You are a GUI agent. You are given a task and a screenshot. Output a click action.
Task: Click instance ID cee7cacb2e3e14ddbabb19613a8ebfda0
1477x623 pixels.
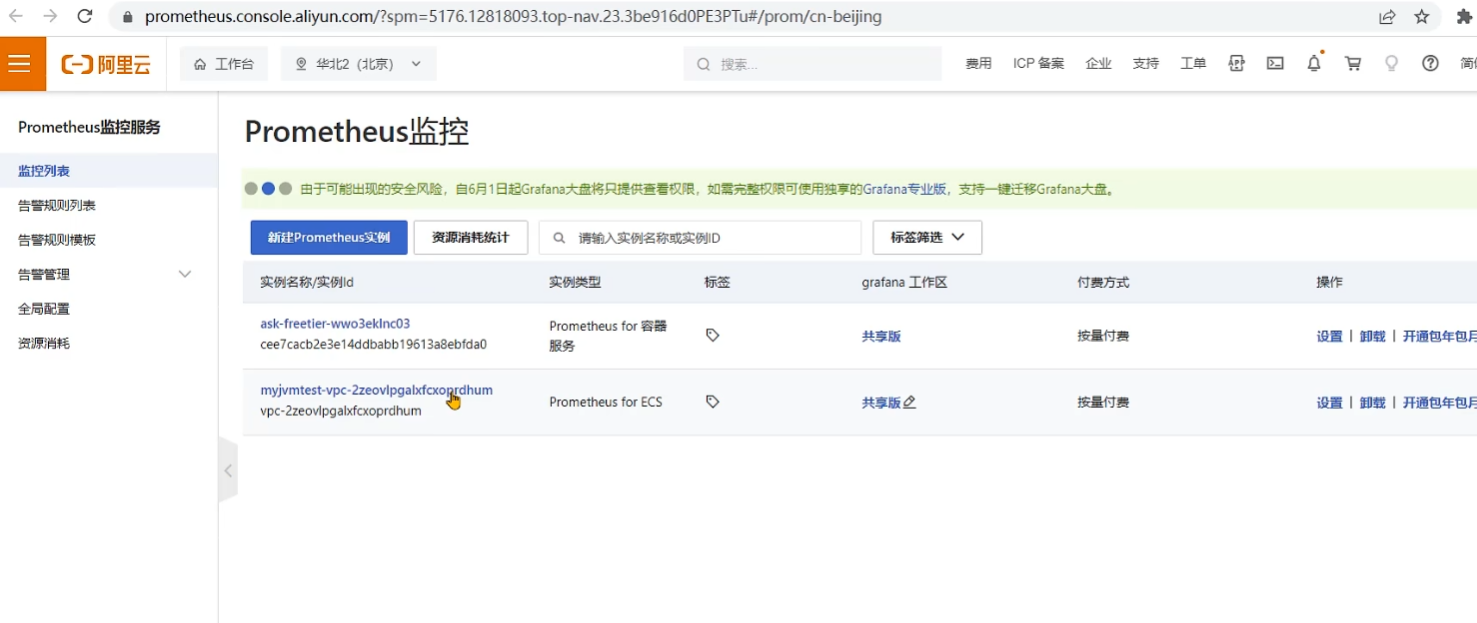(x=373, y=344)
